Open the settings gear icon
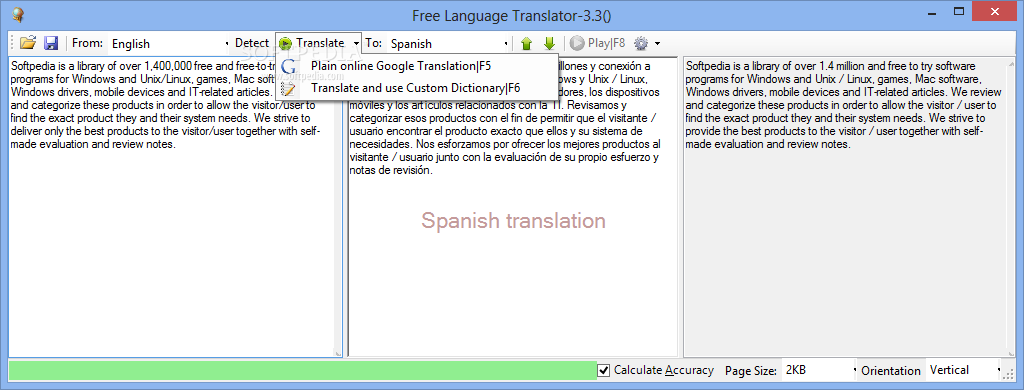Image resolution: width=1024 pixels, height=390 pixels. pyautogui.click(x=641, y=44)
